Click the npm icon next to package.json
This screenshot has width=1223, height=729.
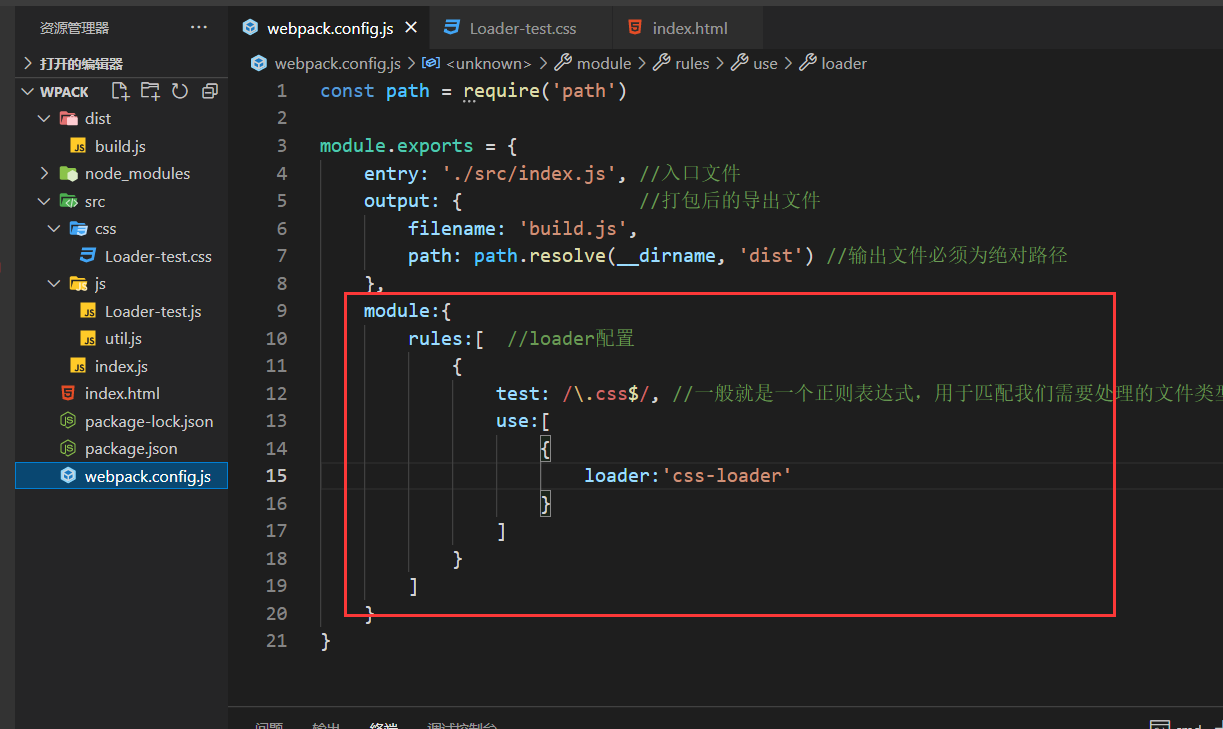(x=68, y=448)
